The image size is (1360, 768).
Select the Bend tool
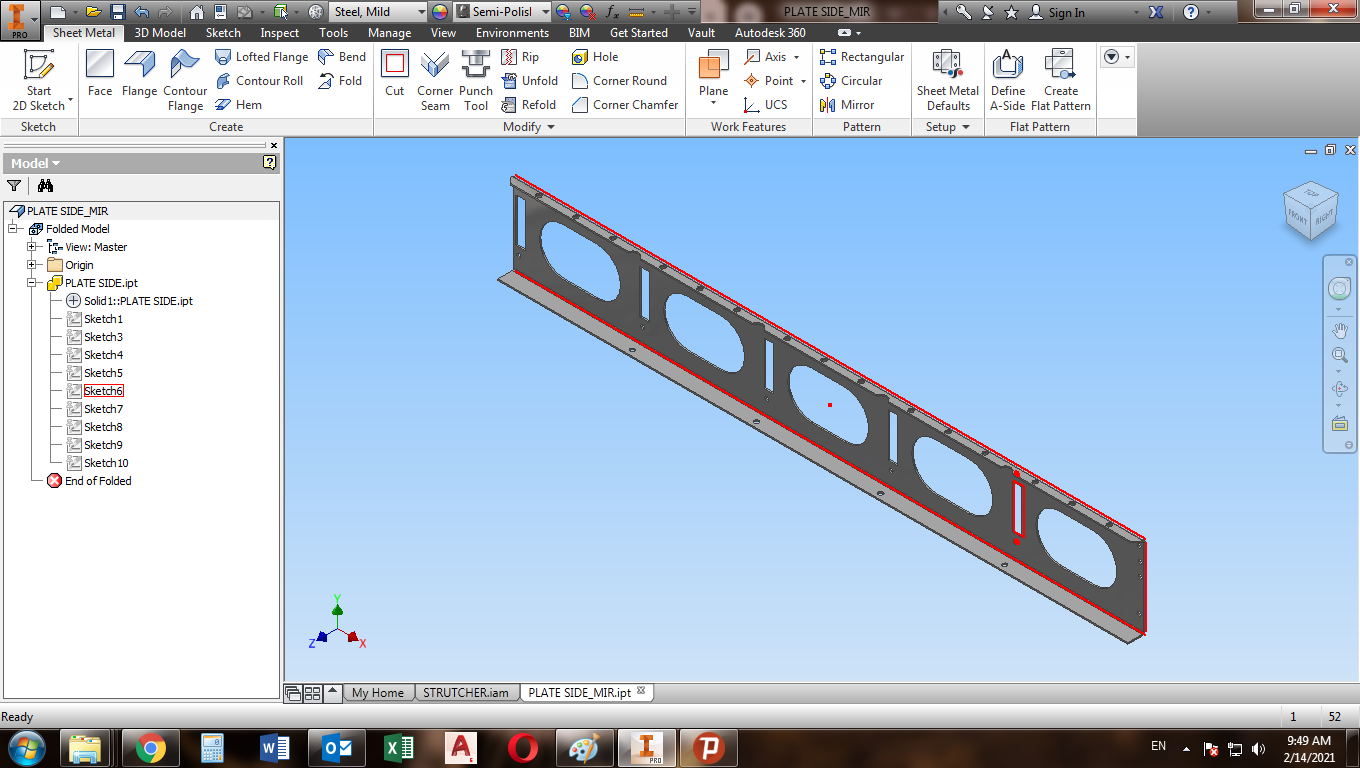[342, 57]
